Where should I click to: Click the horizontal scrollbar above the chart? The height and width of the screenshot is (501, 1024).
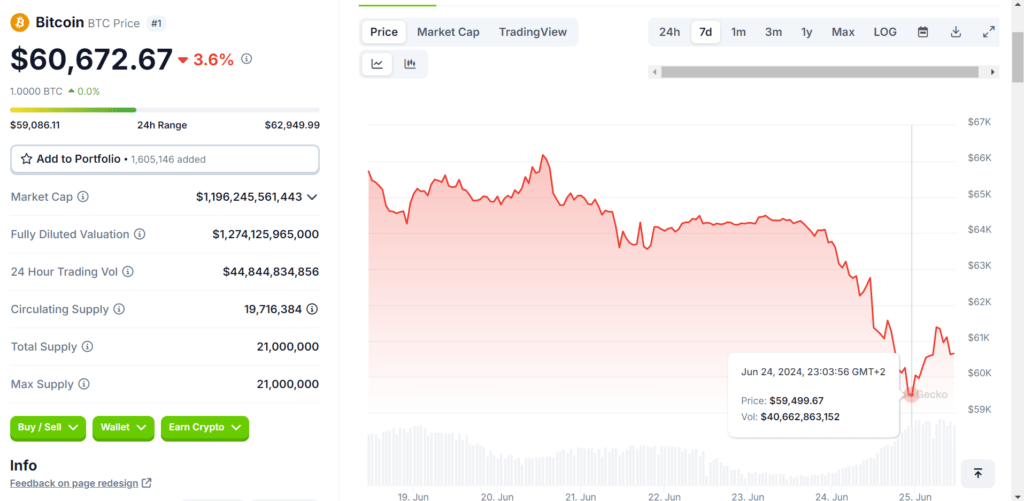coord(820,72)
